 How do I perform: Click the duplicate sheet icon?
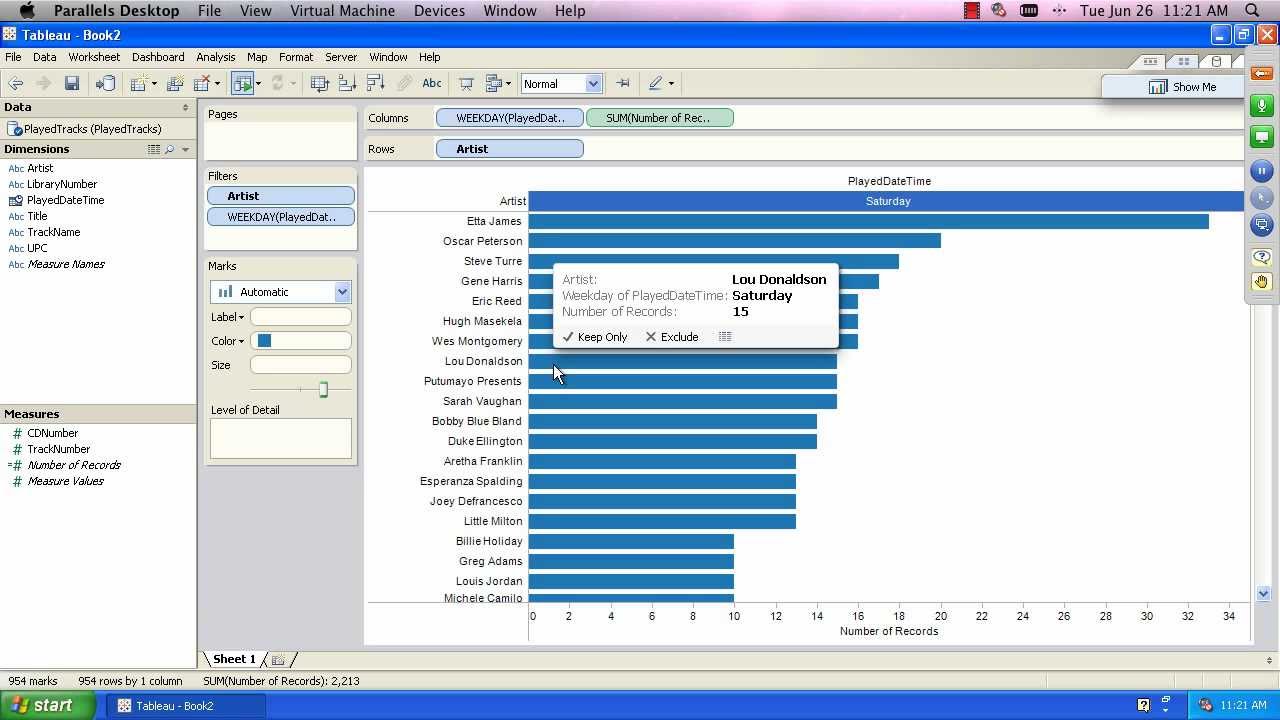[x=175, y=84]
